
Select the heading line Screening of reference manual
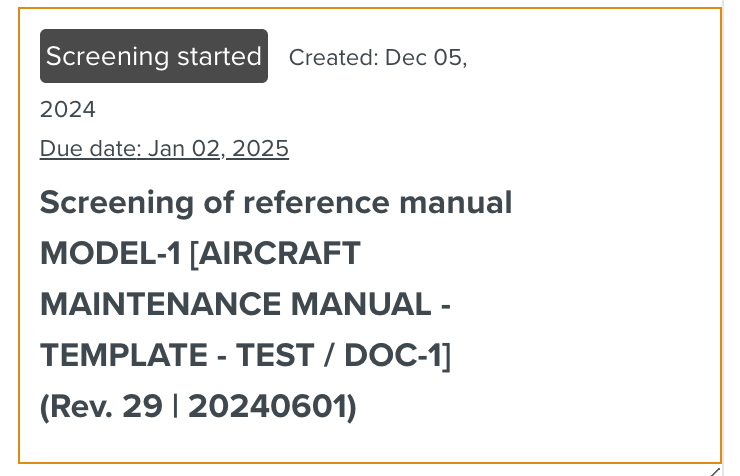pyautogui.click(x=276, y=203)
